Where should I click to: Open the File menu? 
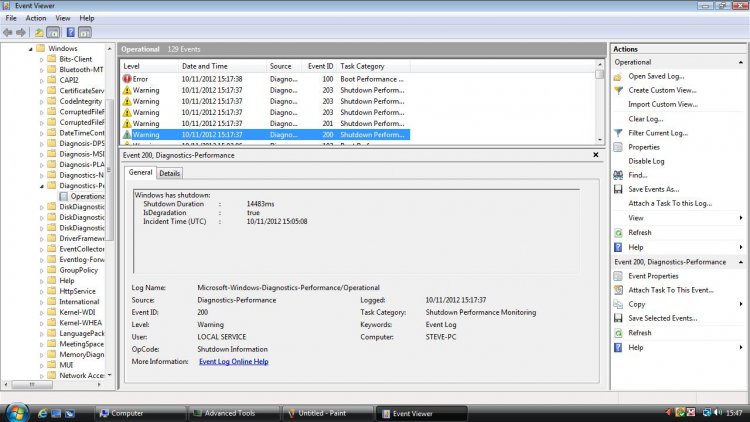[x=11, y=18]
